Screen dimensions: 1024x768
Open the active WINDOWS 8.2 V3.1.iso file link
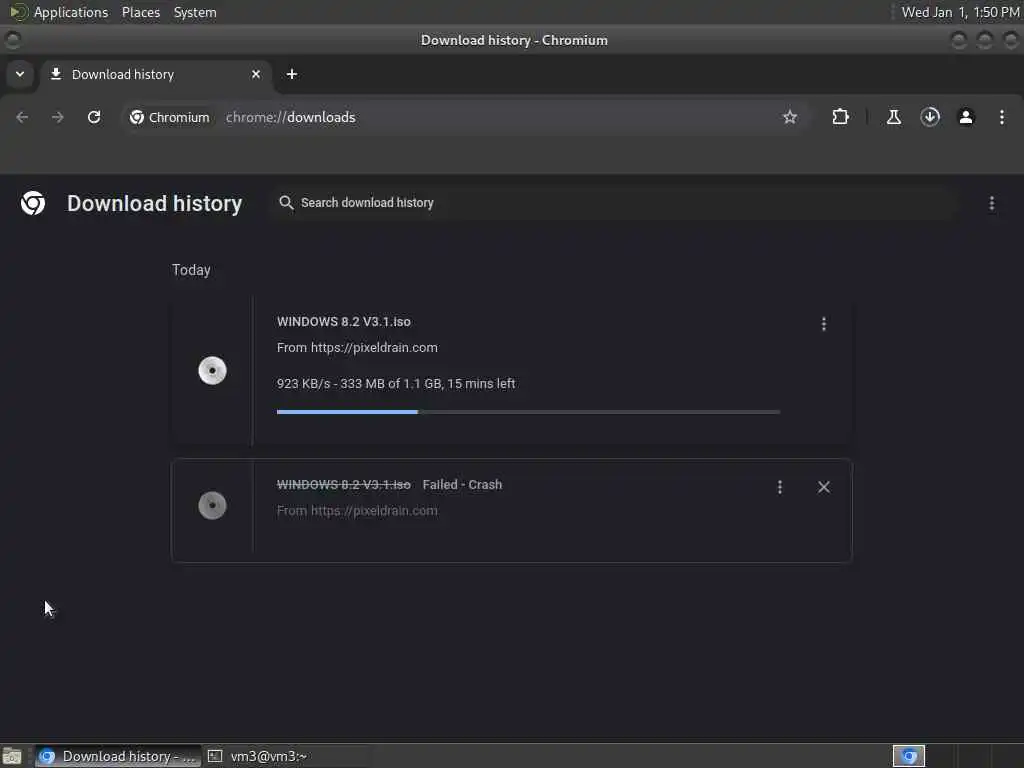(x=344, y=321)
